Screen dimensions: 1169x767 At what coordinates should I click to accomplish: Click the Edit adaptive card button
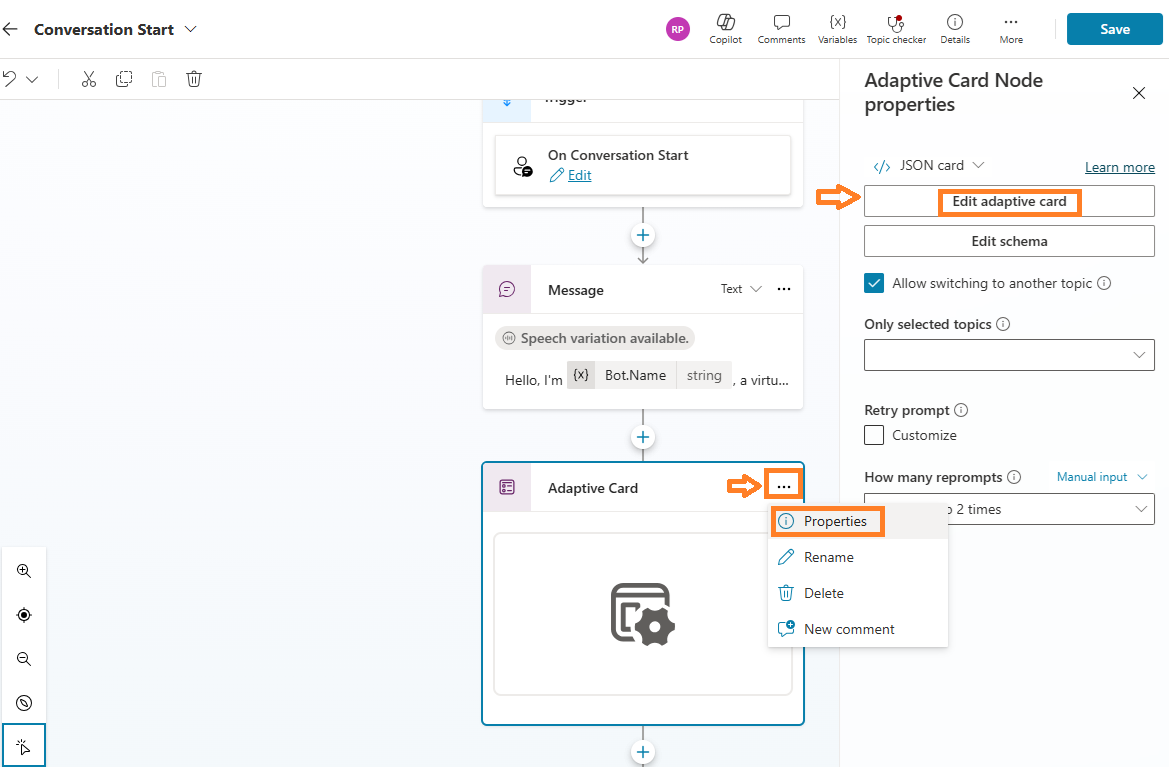1009,201
